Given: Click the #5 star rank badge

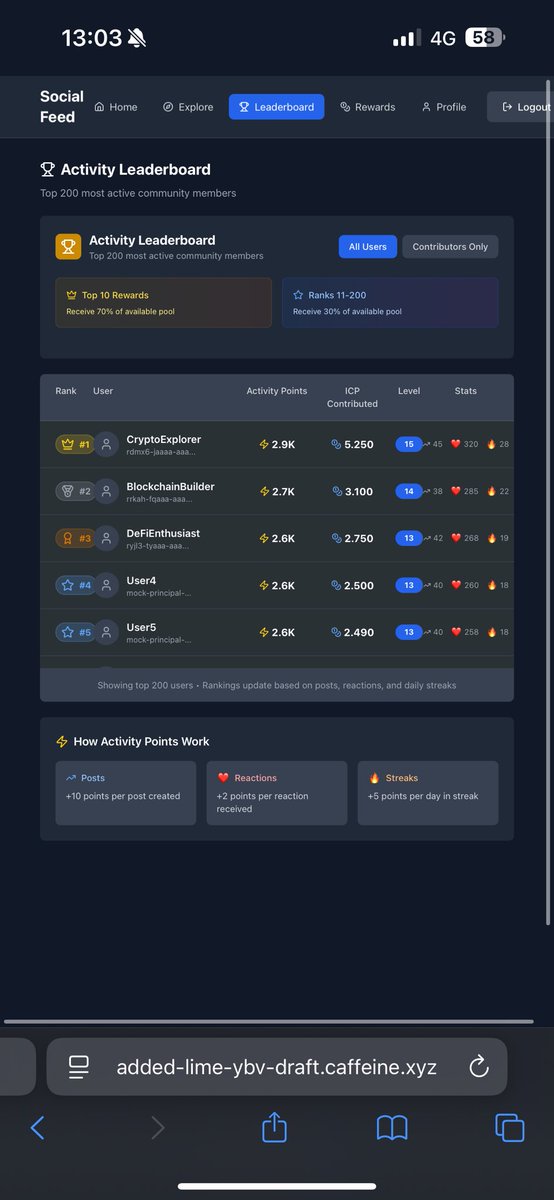Looking at the screenshot, I should pos(74,632).
